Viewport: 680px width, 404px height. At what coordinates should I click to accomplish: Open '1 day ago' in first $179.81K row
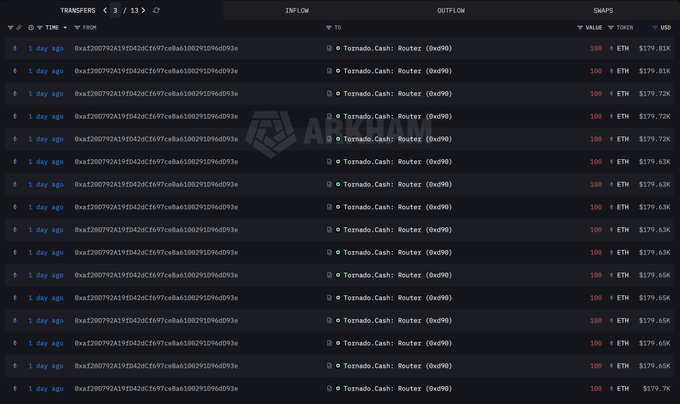click(x=46, y=48)
